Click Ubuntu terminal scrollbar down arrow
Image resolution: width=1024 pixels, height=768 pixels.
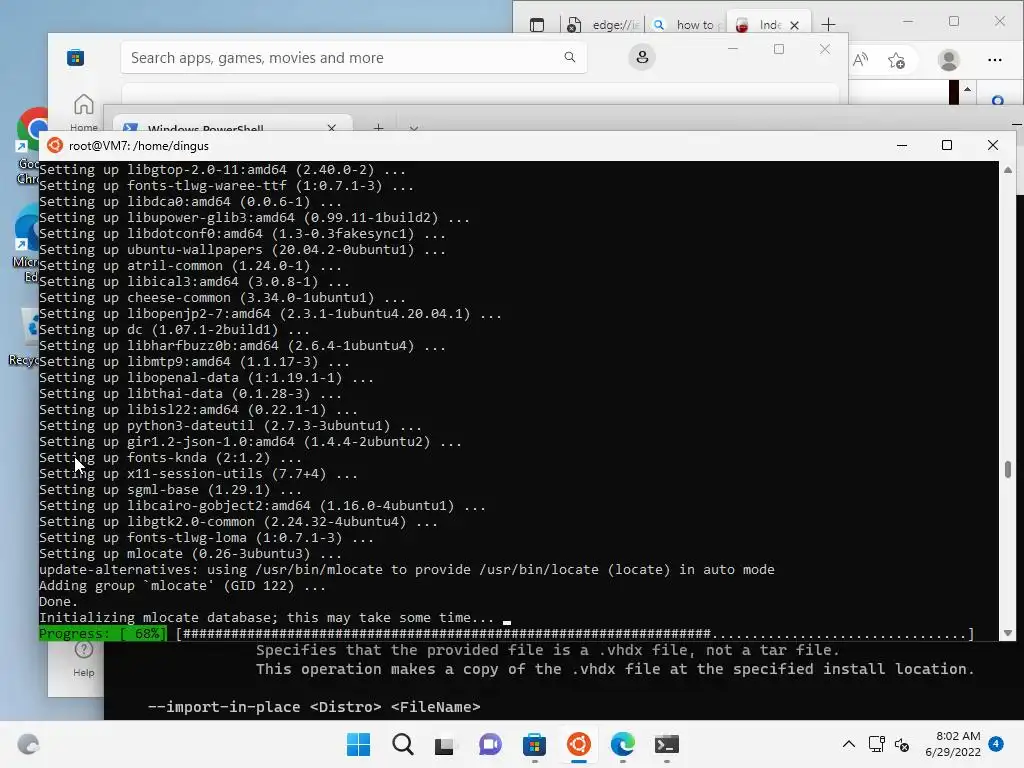(1008, 633)
